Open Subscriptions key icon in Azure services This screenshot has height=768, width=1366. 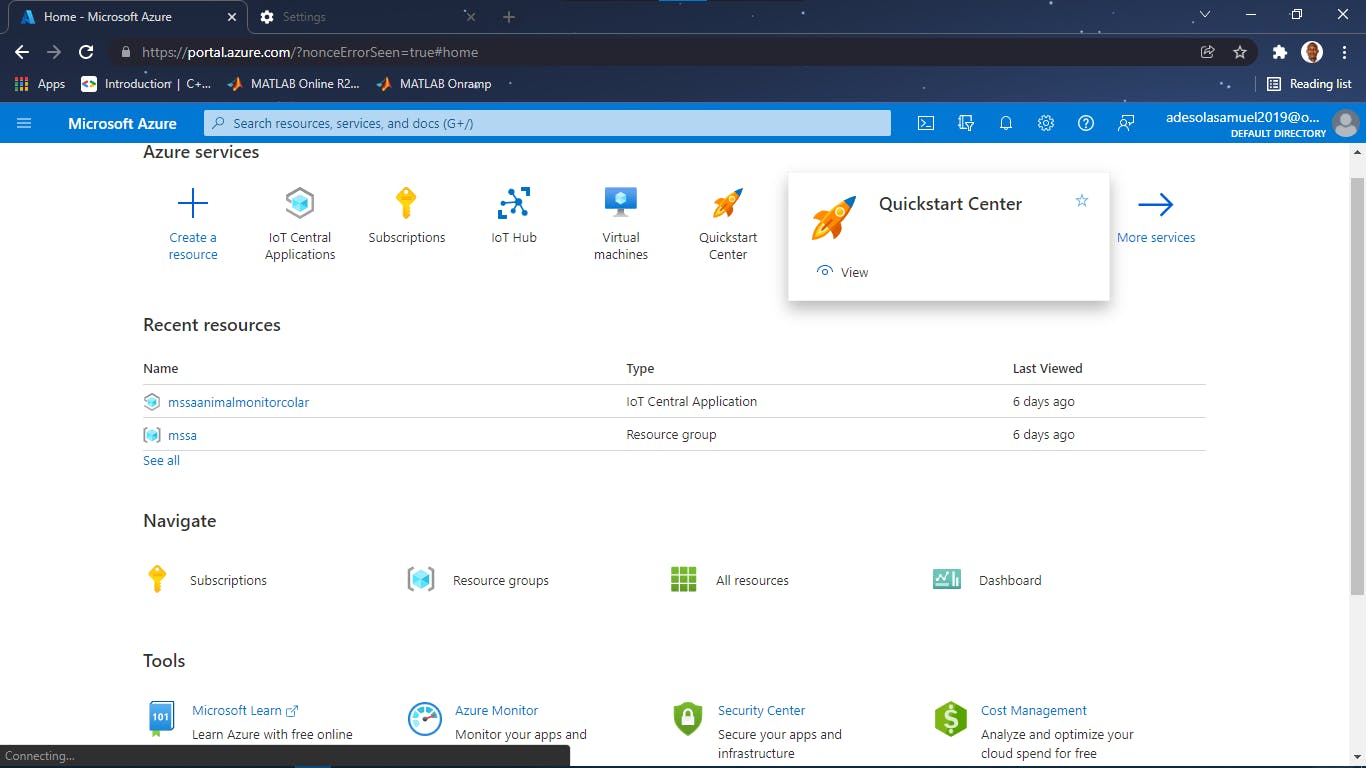pos(406,203)
